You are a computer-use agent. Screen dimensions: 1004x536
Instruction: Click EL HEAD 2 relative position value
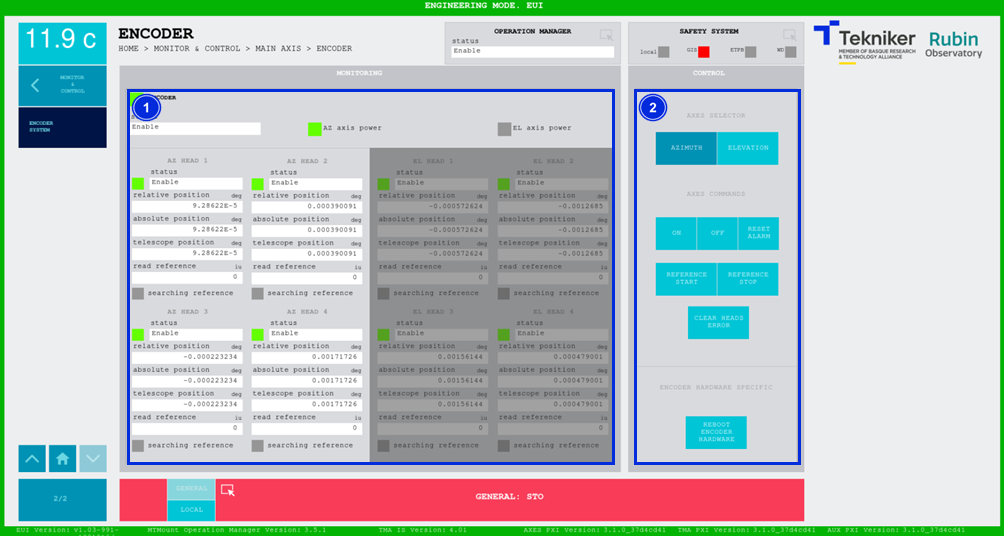click(x=553, y=207)
